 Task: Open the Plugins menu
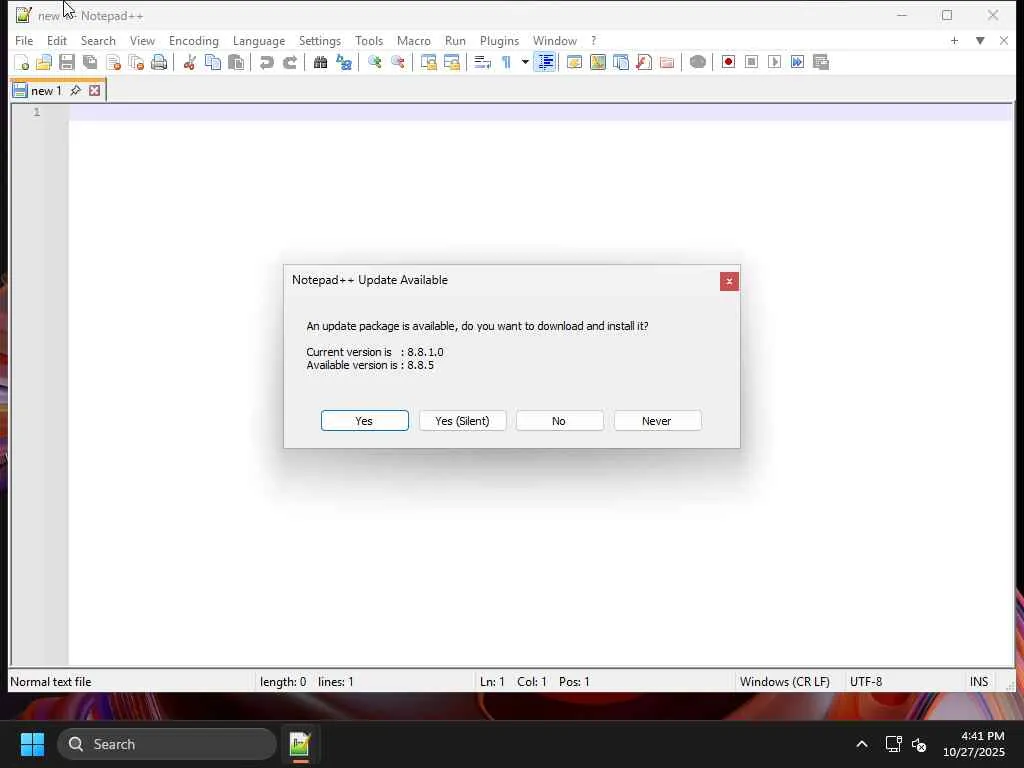click(499, 40)
